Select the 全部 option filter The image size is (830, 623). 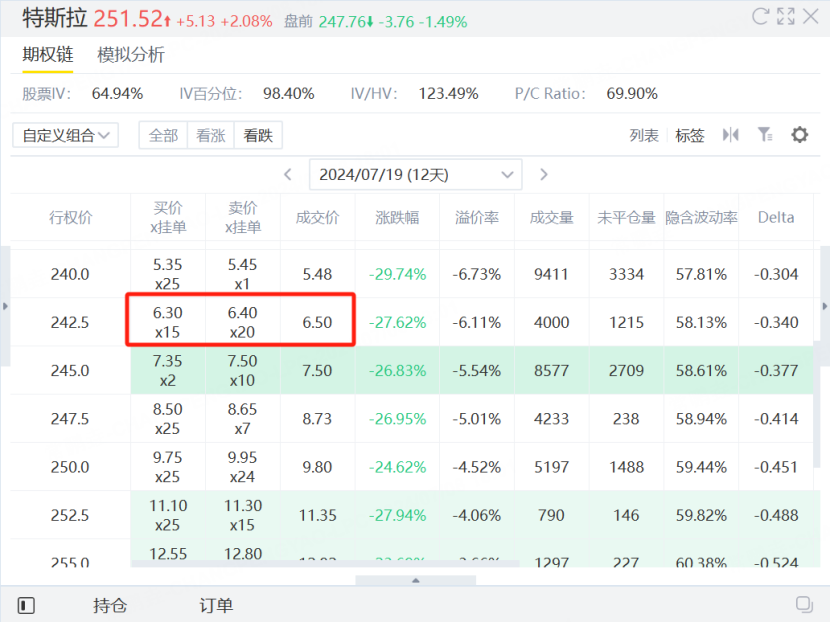click(163, 136)
